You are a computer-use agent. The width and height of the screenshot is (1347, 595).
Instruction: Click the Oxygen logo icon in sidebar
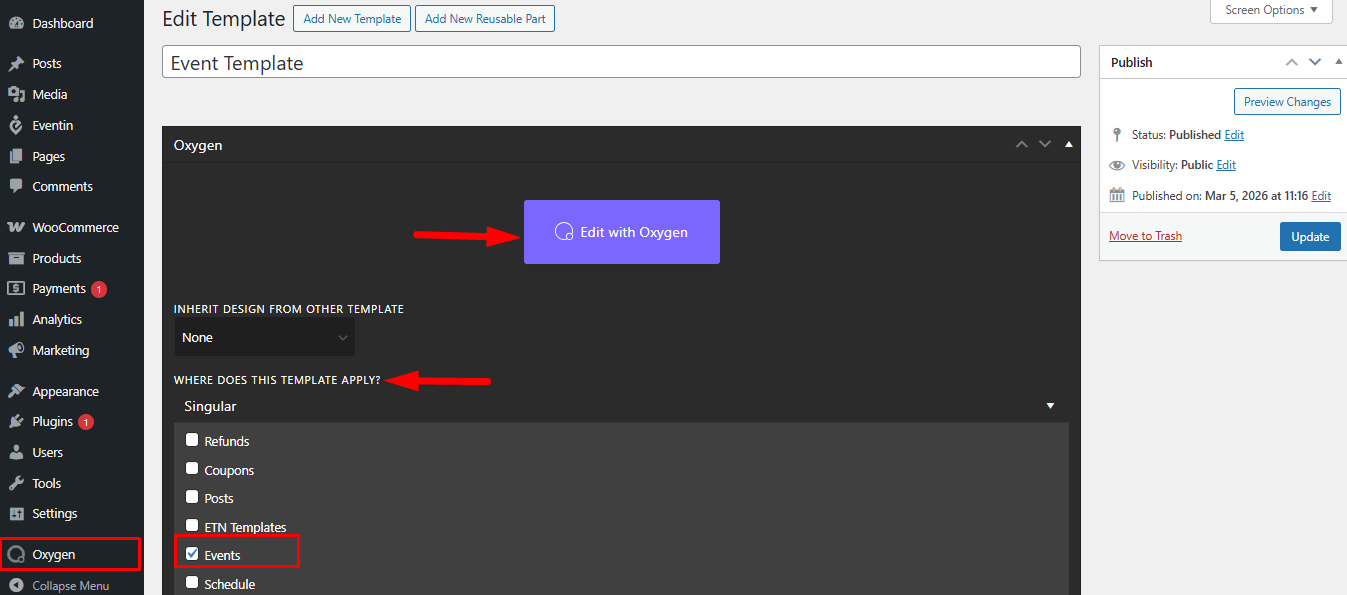pyautogui.click(x=16, y=554)
